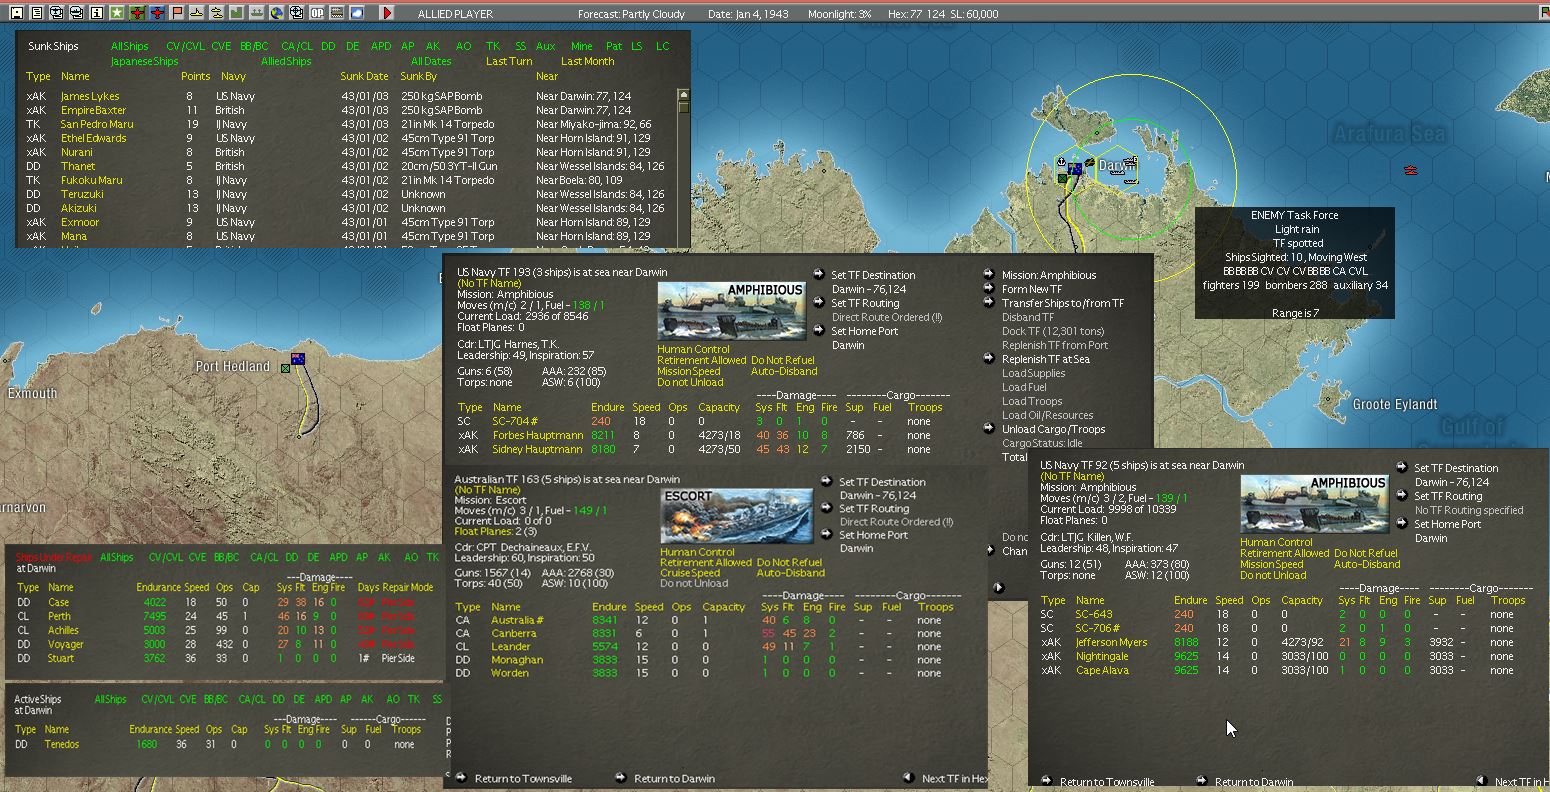Select 'Achilles' in Ships Under Repair list
This screenshot has width=1550, height=792.
pyautogui.click(x=63, y=630)
